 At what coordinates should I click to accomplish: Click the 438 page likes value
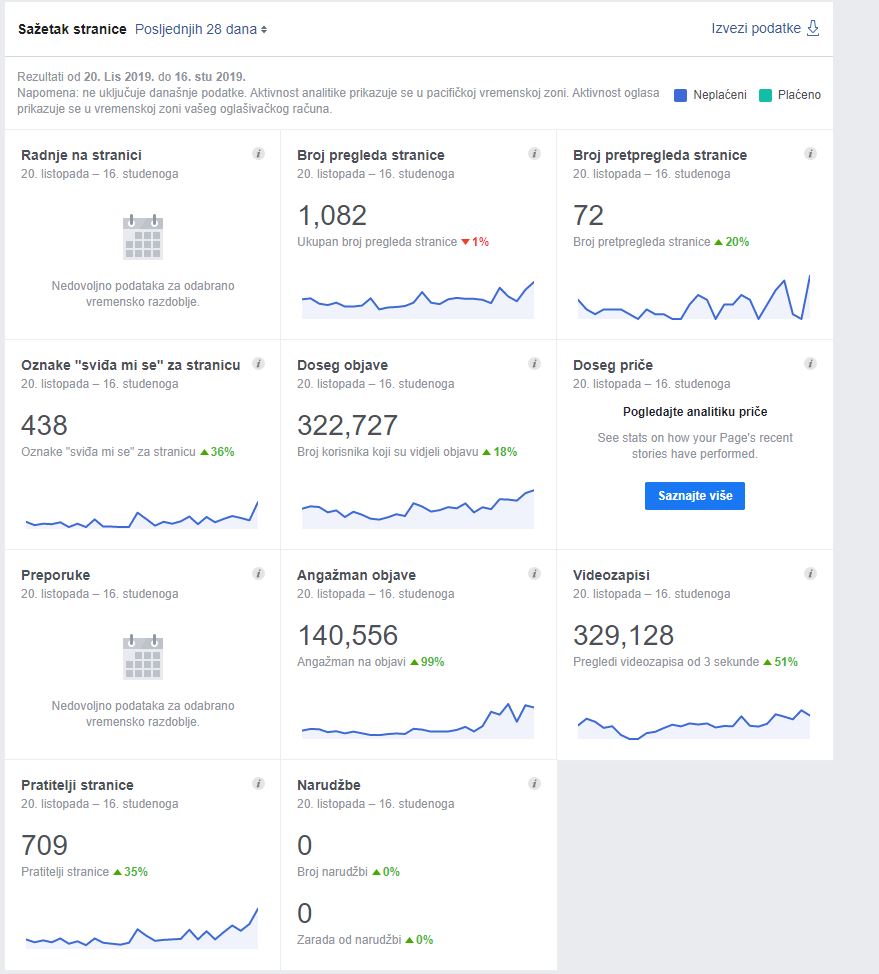tap(44, 426)
